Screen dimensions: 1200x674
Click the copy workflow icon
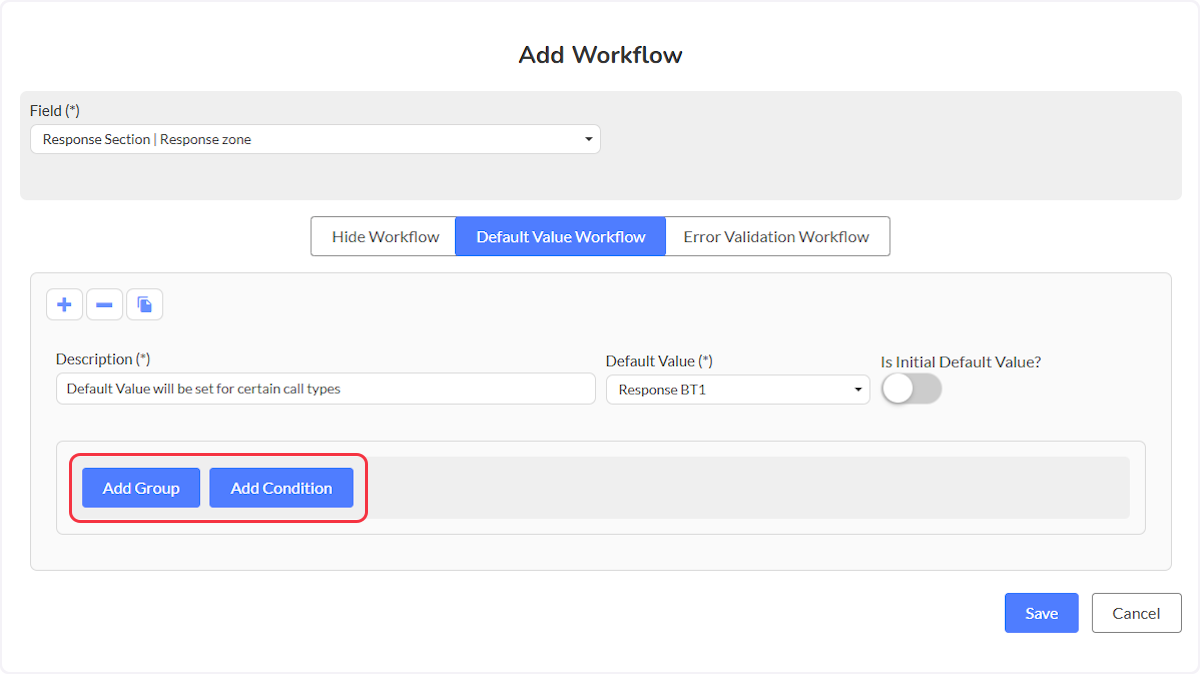tap(145, 304)
